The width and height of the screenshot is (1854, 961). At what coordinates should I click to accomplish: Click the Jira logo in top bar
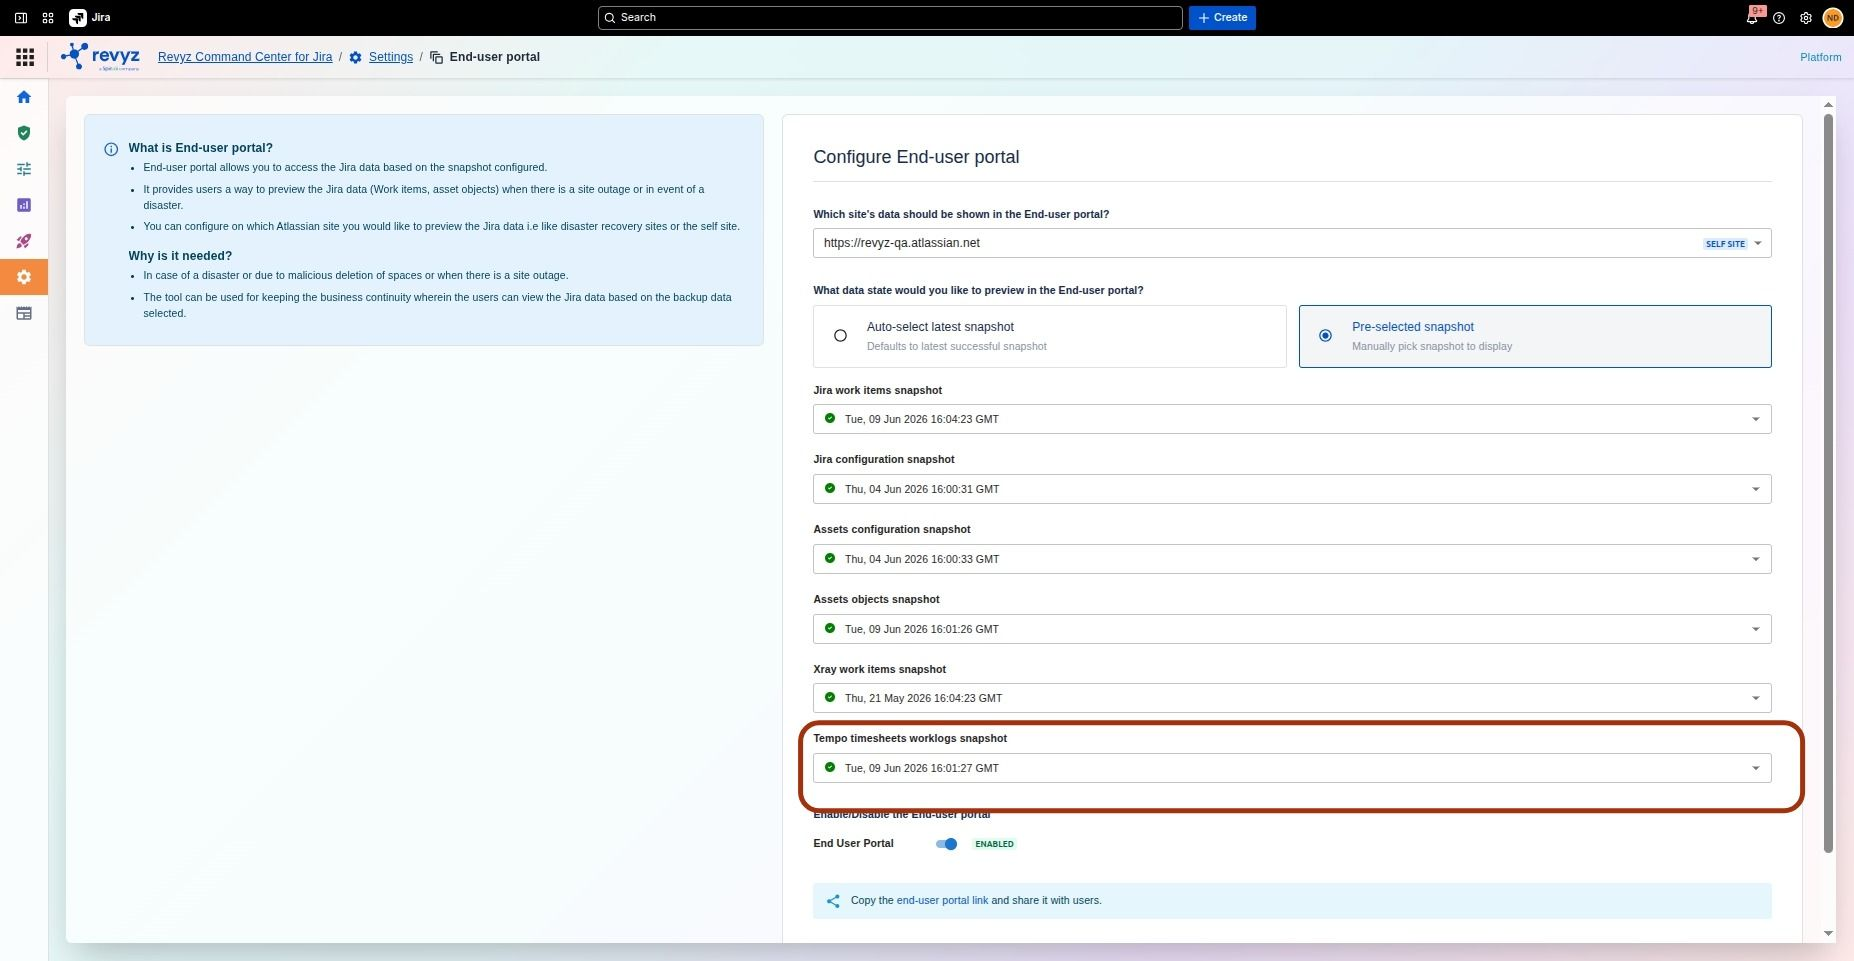(90, 18)
